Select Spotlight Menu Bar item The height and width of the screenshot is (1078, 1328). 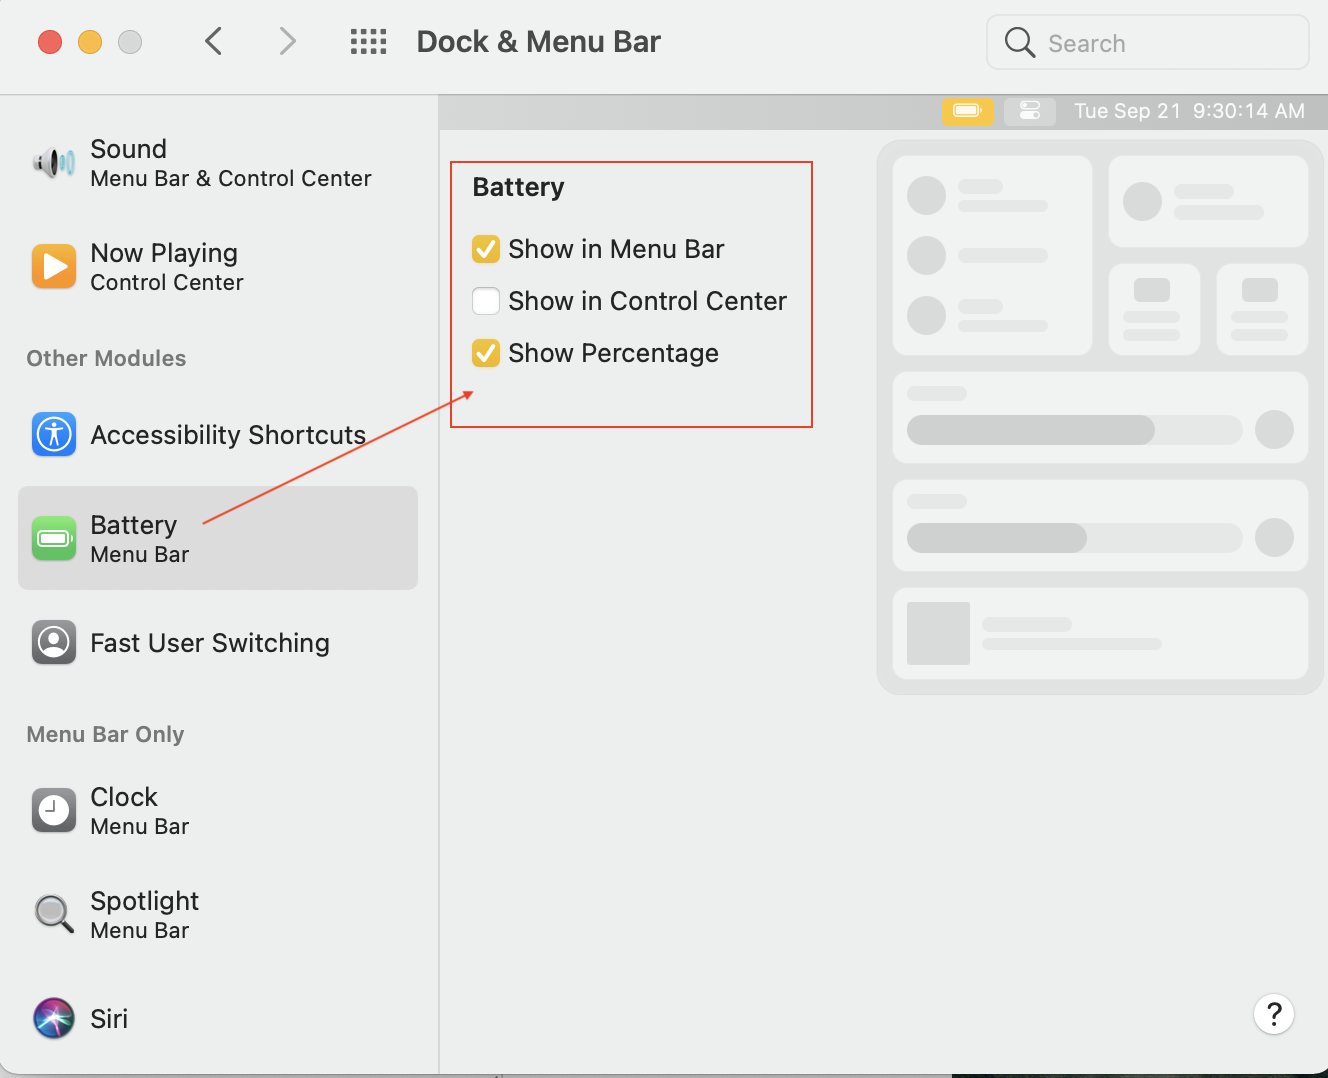[218, 914]
